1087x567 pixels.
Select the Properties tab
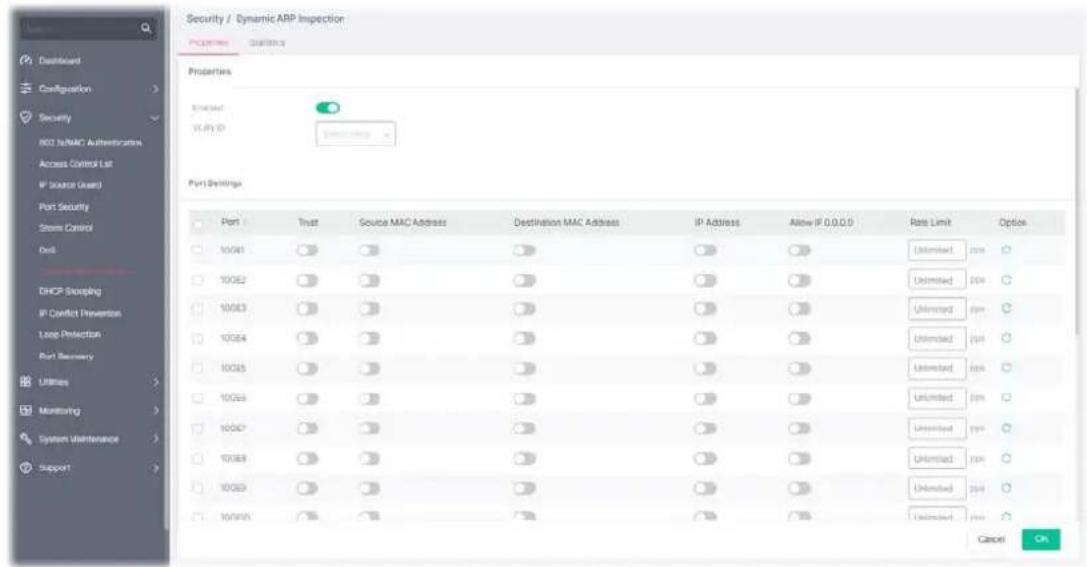click(x=209, y=43)
